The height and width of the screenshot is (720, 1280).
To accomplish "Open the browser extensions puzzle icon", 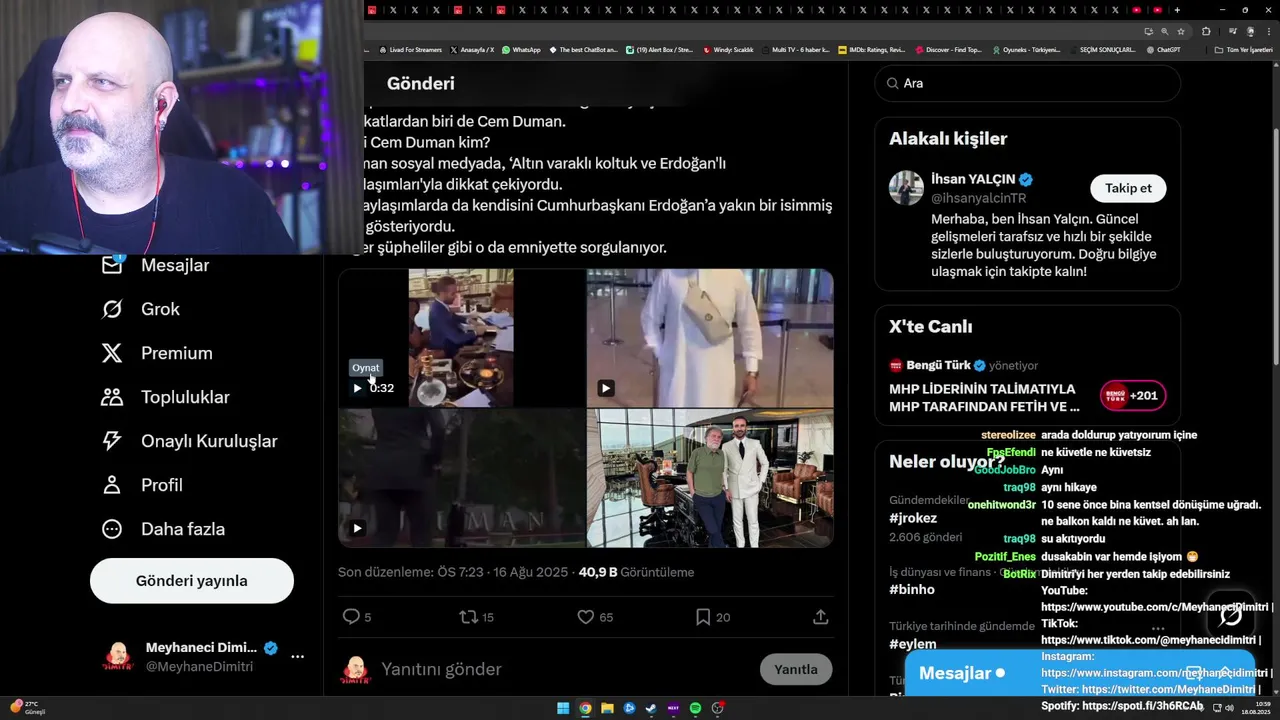I will click(1206, 31).
